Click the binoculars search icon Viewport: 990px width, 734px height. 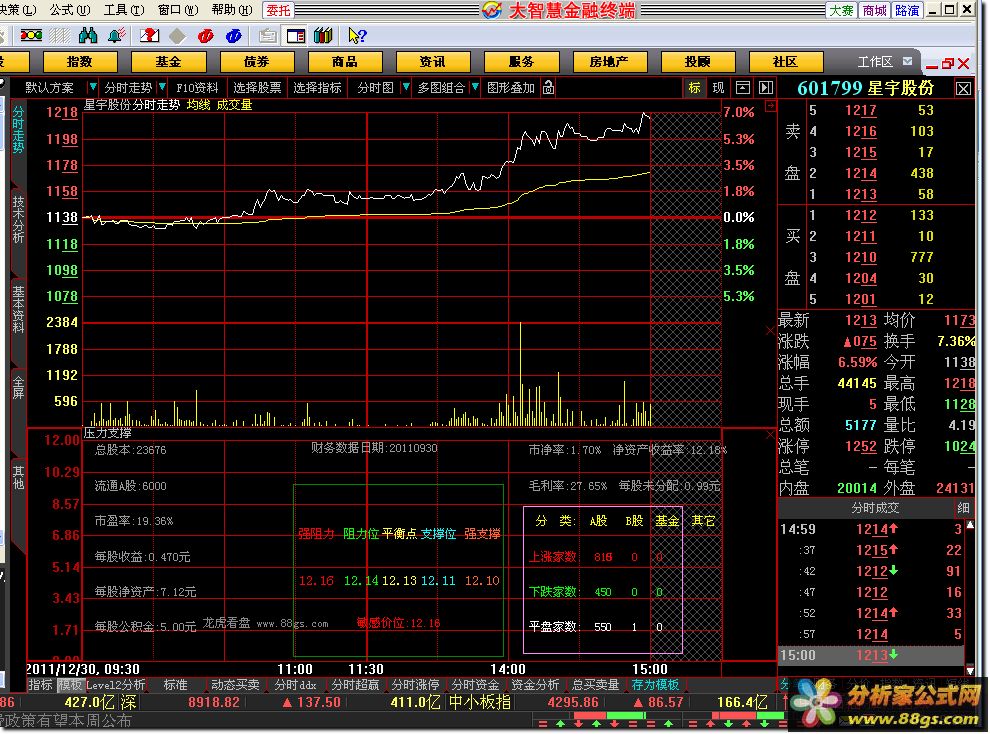[88, 35]
